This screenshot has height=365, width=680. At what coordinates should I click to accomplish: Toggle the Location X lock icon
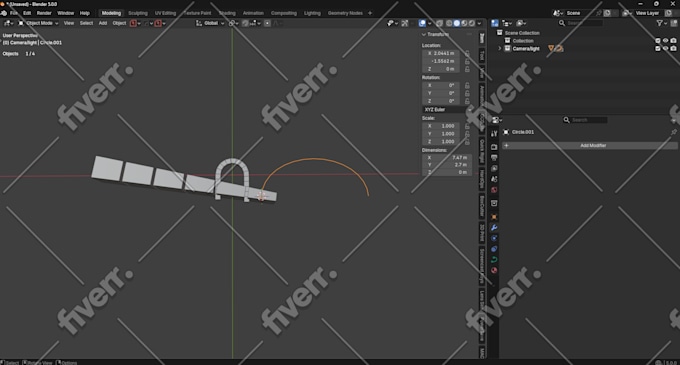[467, 53]
